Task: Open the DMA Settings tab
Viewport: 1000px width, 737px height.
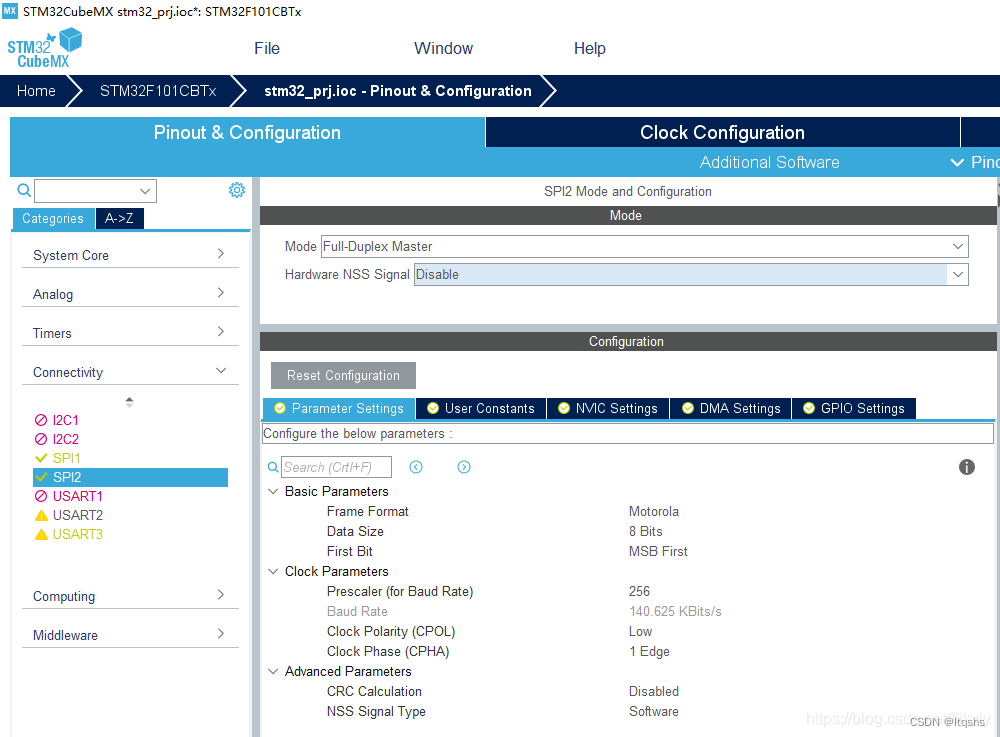Action: click(x=731, y=409)
